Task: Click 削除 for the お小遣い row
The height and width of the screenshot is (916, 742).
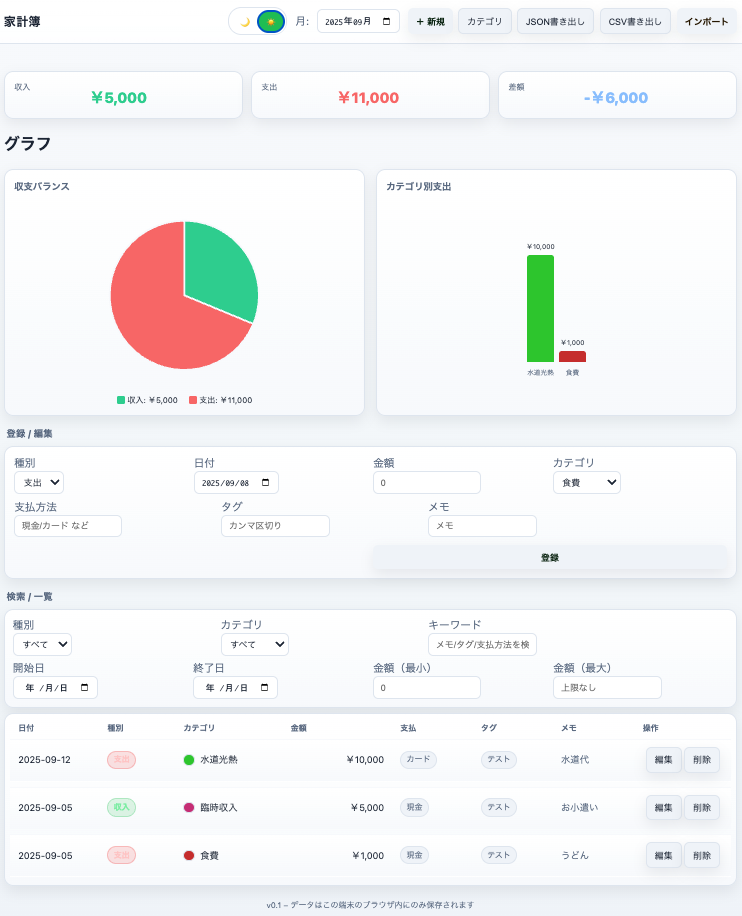Action: [x=702, y=807]
